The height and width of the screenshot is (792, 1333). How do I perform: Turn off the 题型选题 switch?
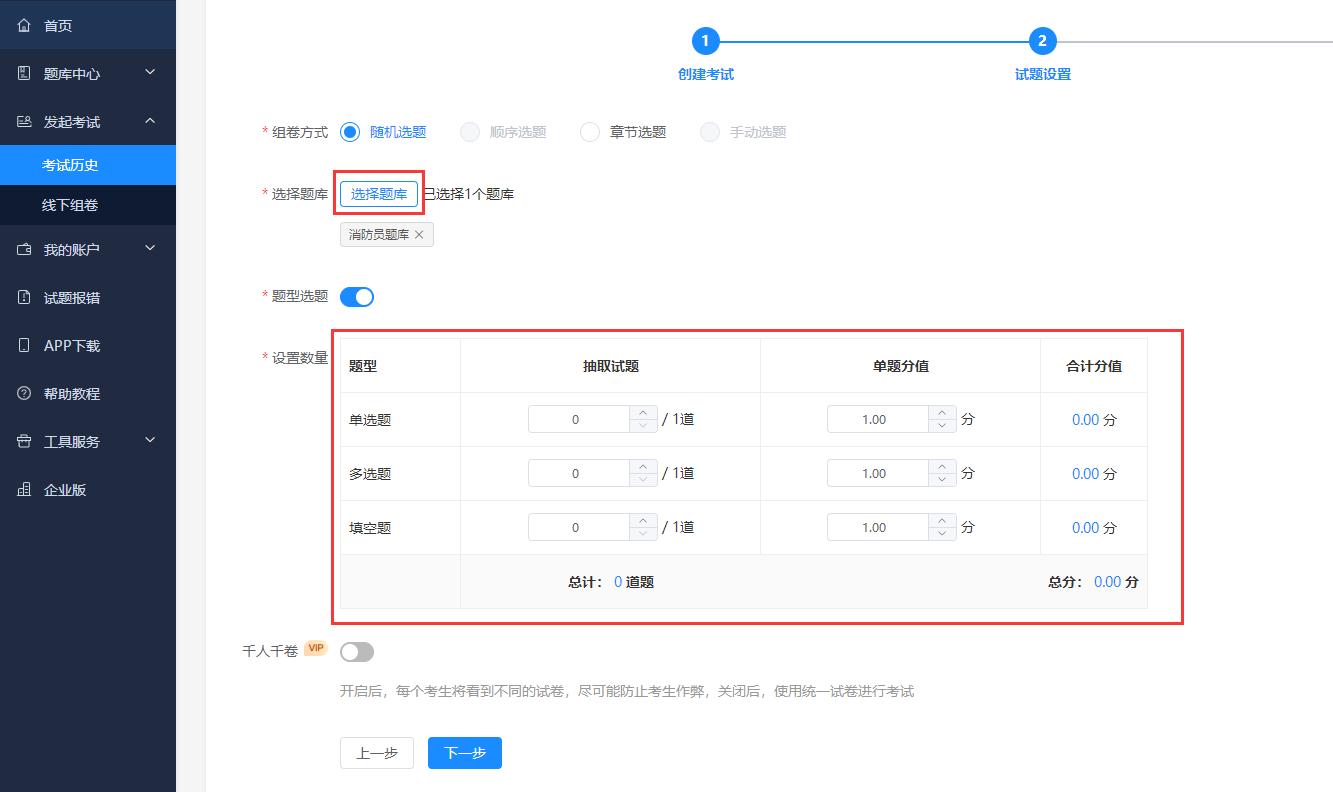357,297
